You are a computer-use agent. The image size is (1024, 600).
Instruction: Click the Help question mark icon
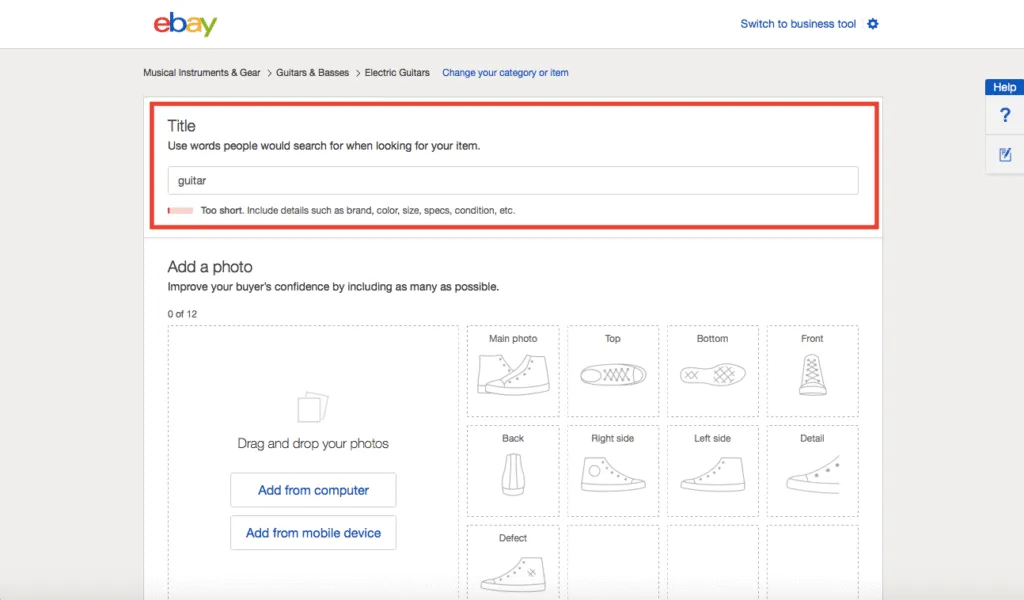[1004, 116]
